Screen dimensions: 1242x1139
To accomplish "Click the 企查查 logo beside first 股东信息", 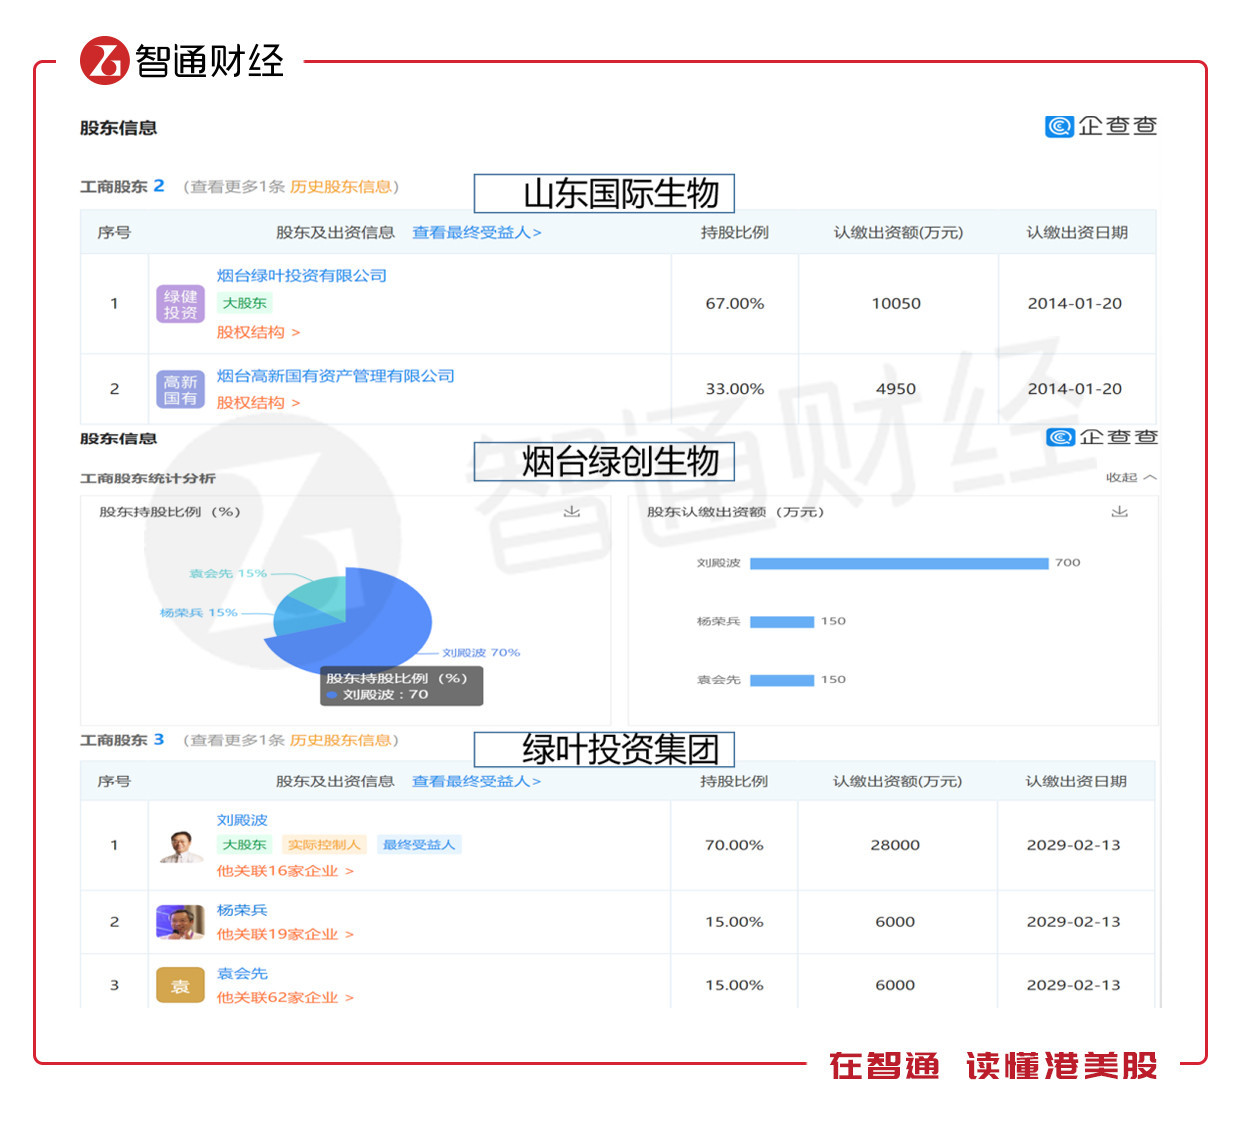I will 1101,126.
